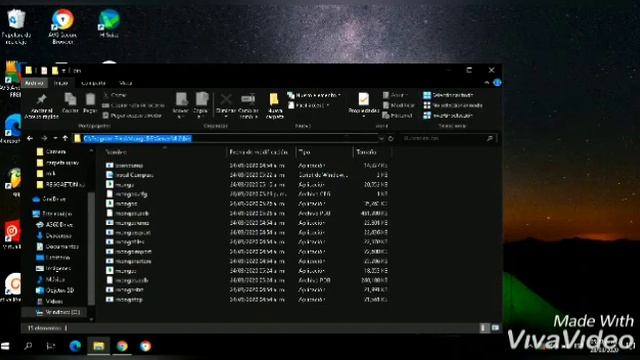Click Modificar in the ribbon

tap(398, 105)
